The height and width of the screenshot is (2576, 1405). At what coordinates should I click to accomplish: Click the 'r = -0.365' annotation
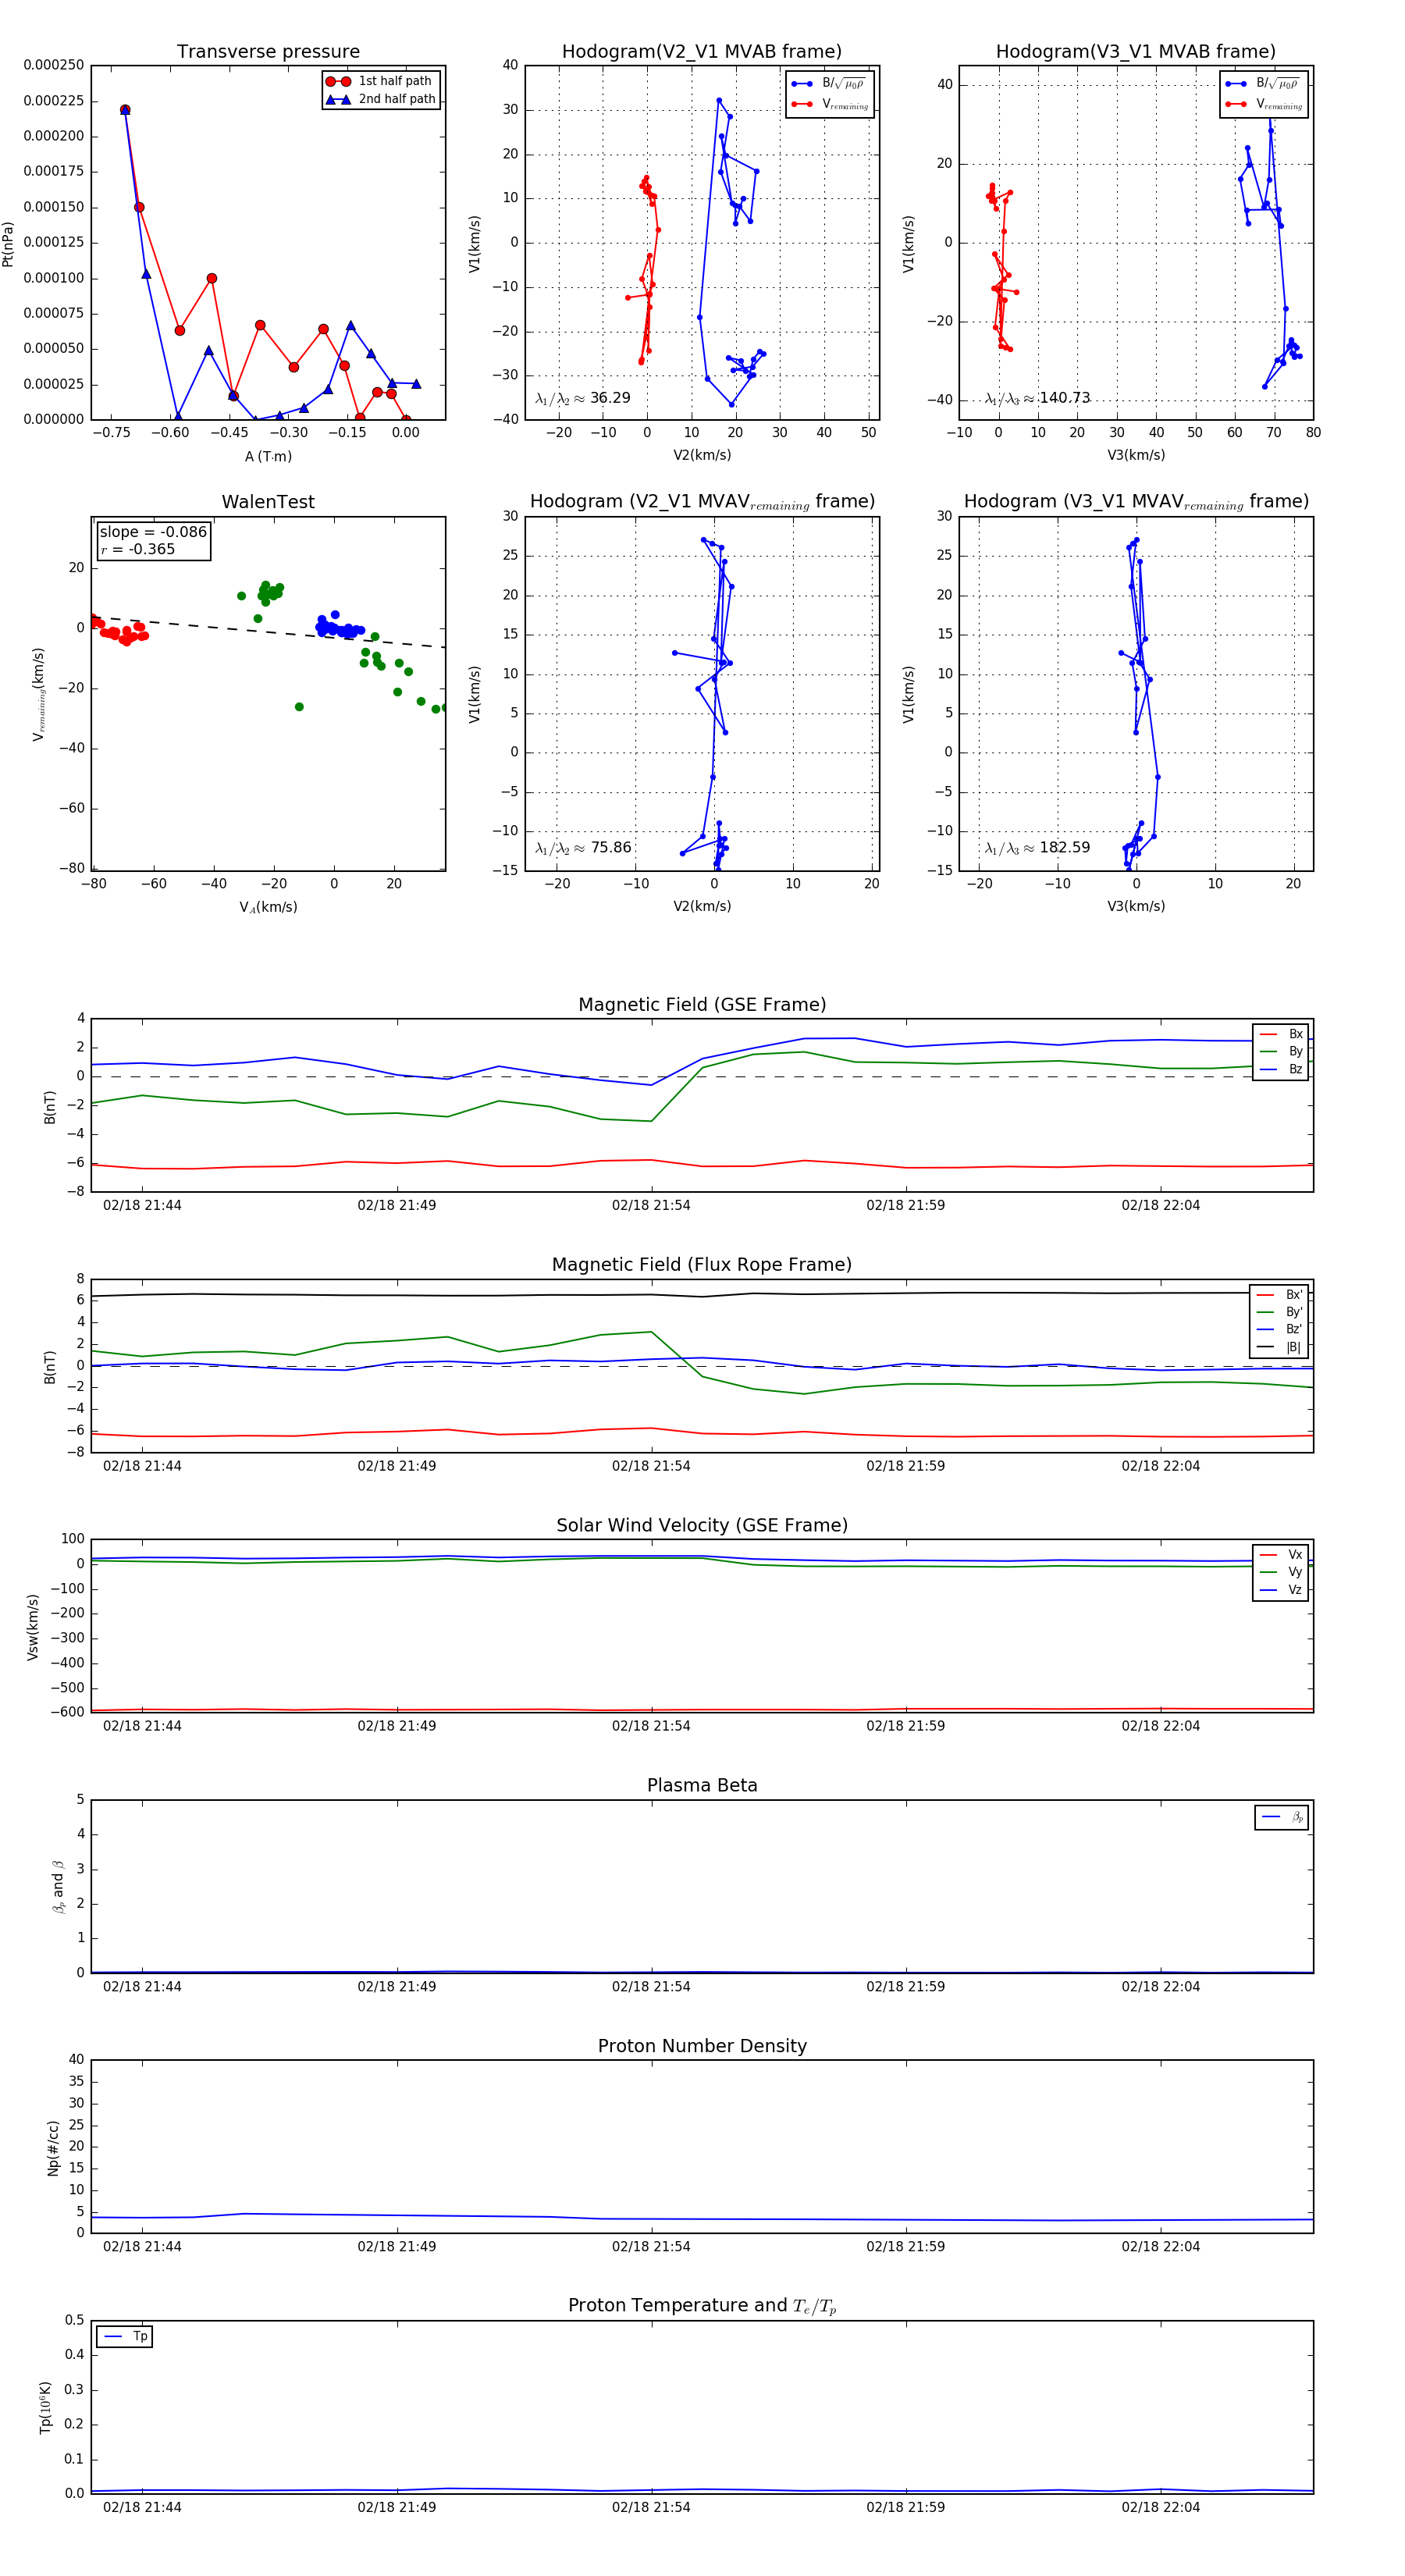coord(138,549)
